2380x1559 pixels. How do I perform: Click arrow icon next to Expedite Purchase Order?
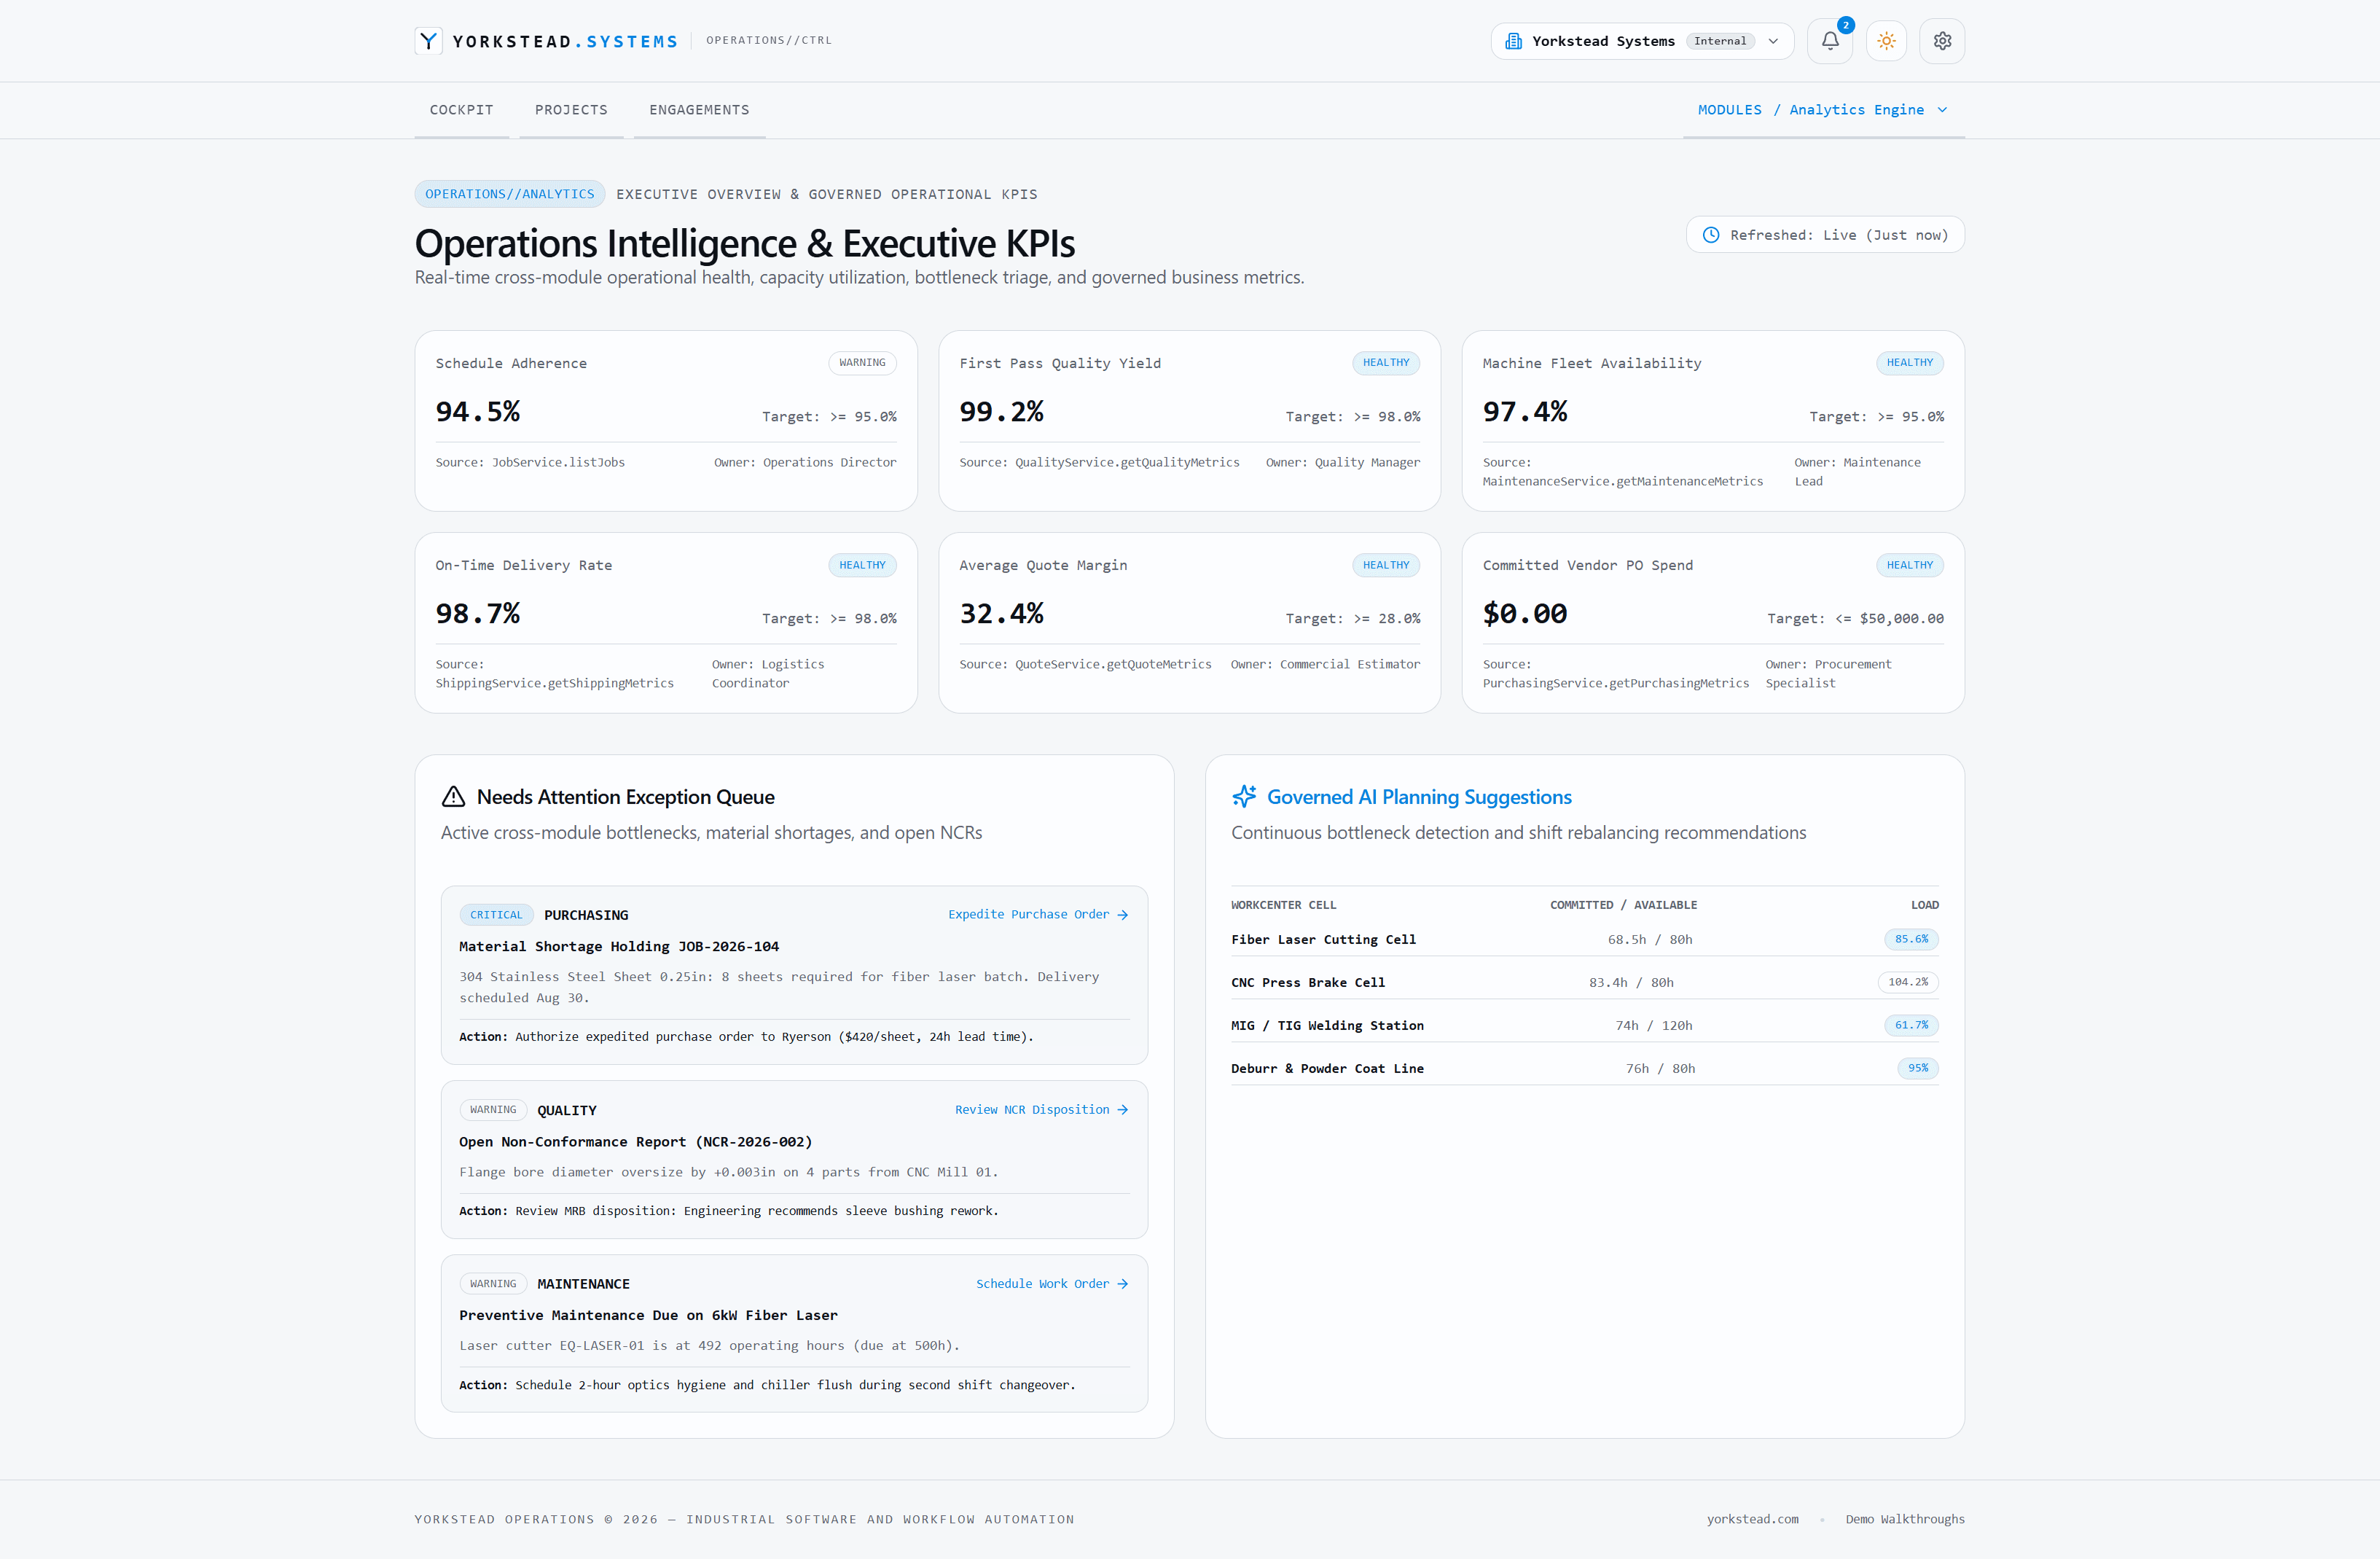click(x=1122, y=915)
